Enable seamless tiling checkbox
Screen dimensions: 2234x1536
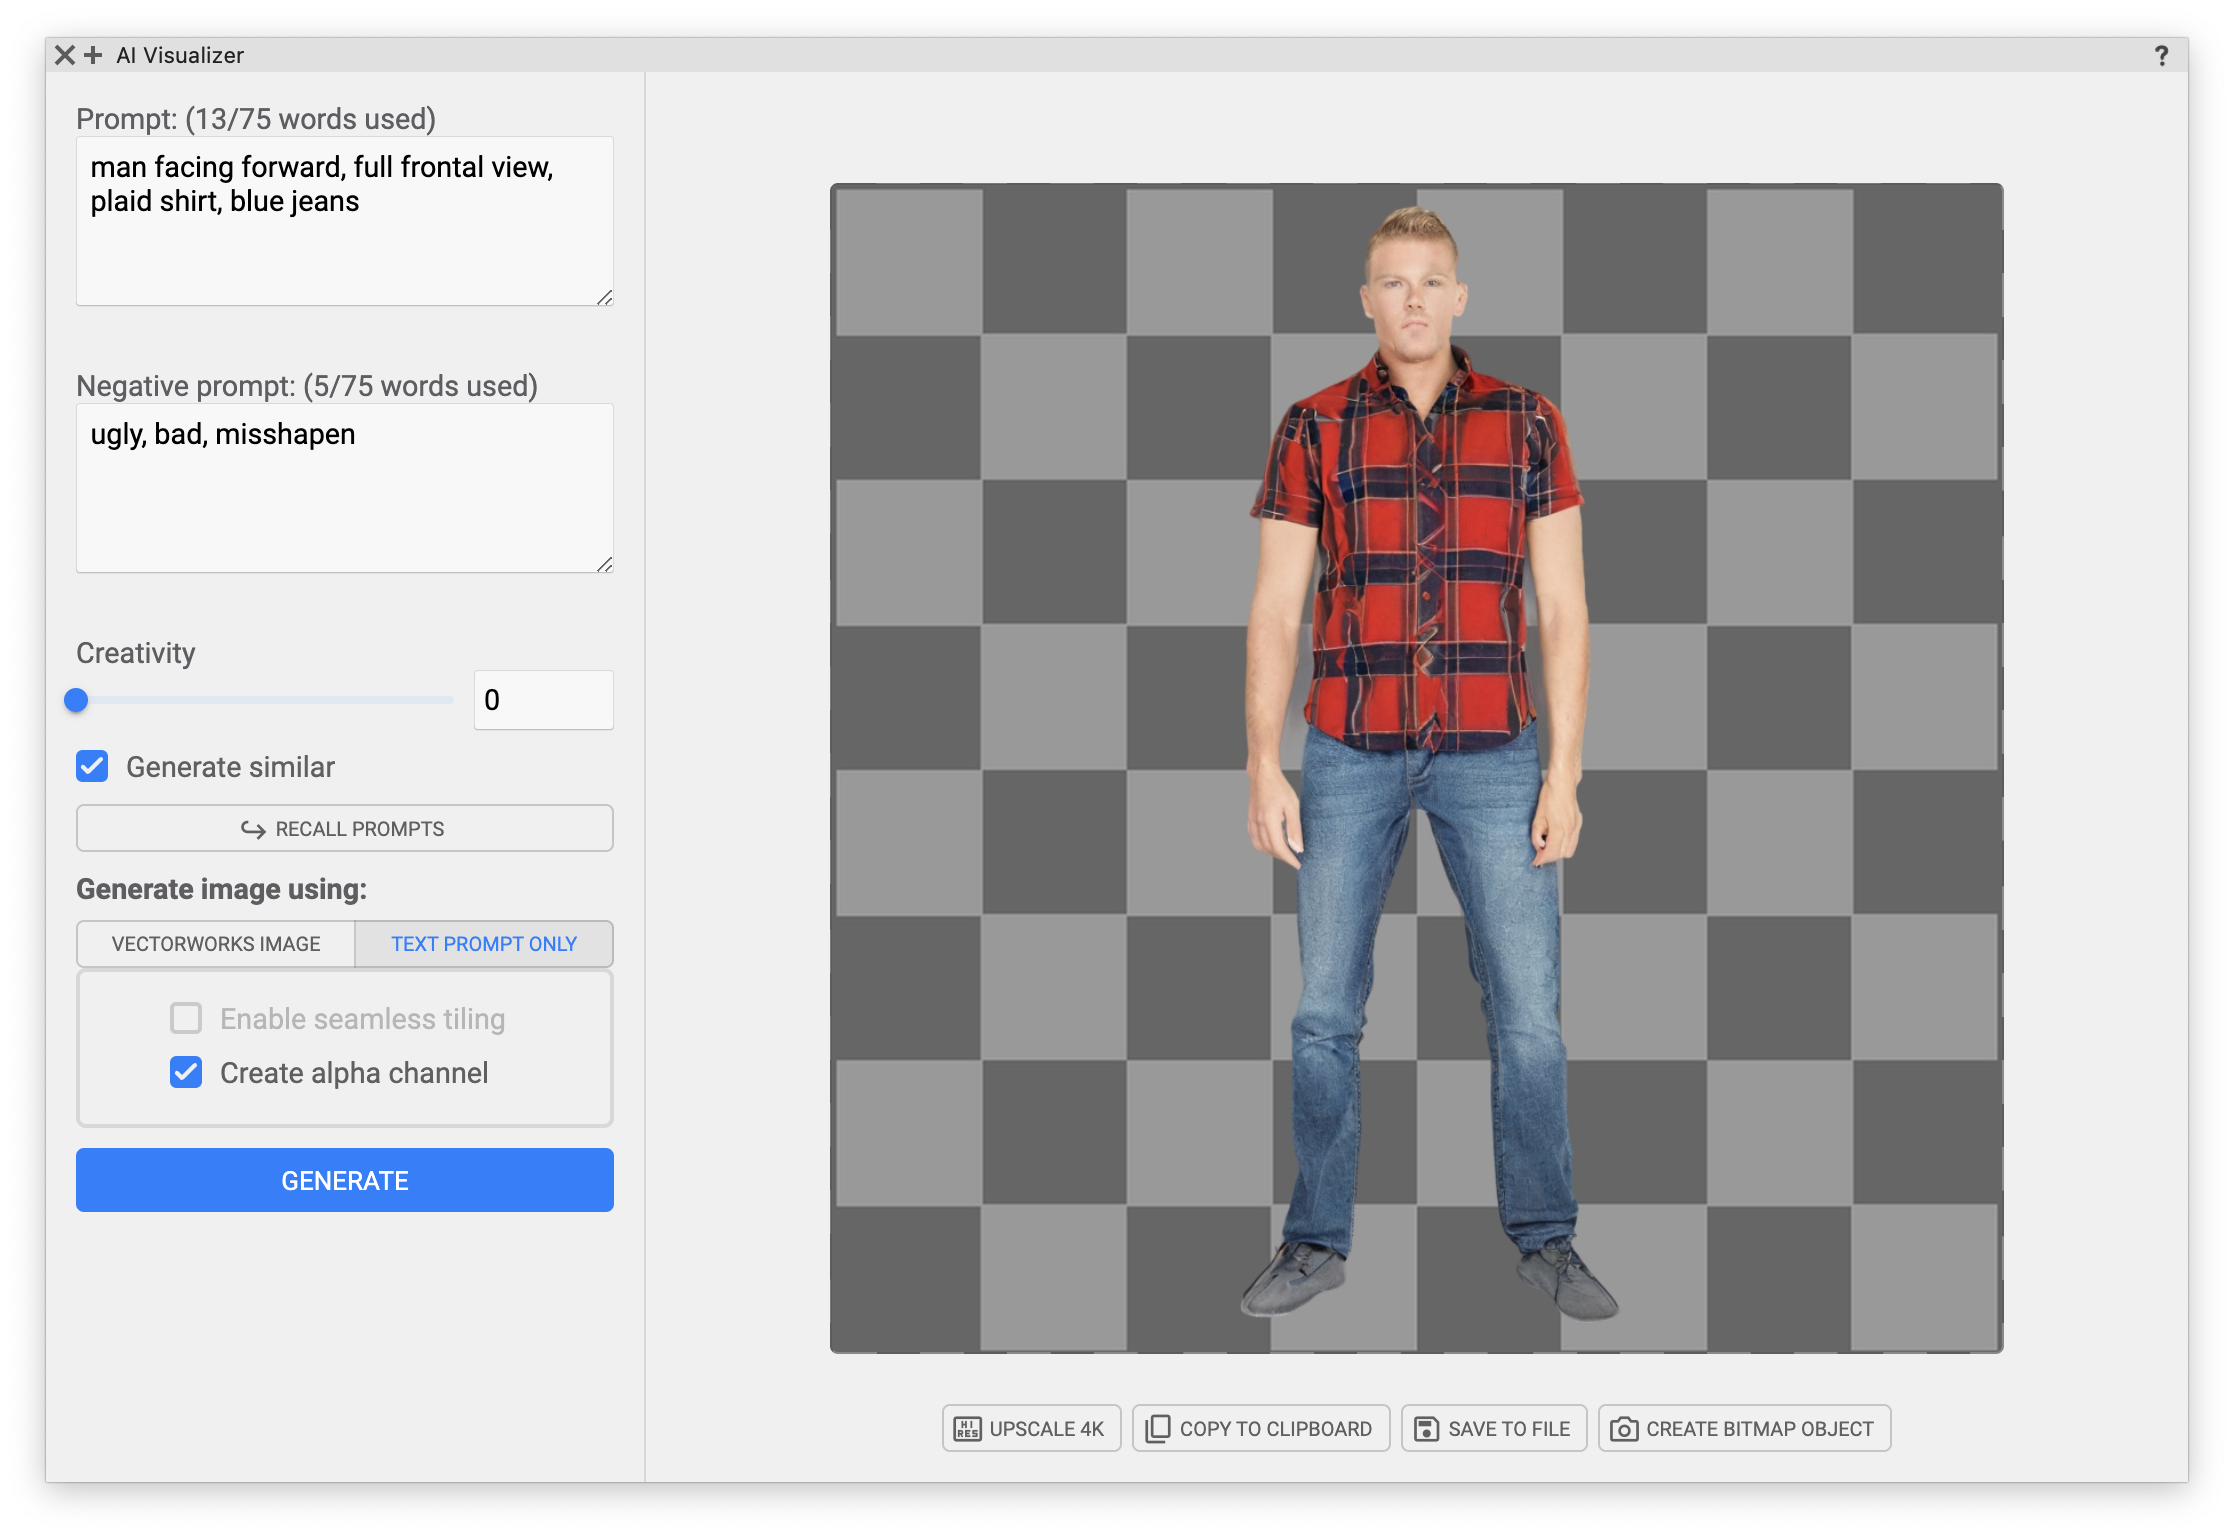click(x=186, y=1019)
